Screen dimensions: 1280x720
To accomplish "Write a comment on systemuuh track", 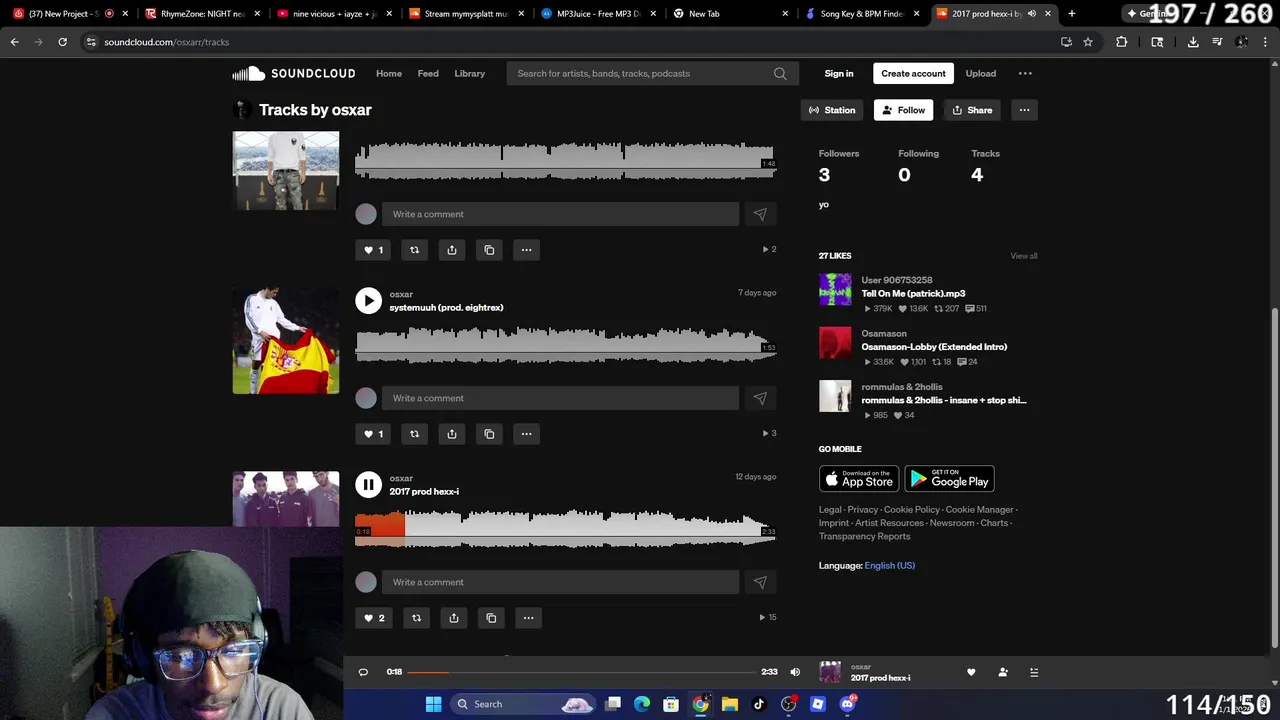I will [560, 398].
